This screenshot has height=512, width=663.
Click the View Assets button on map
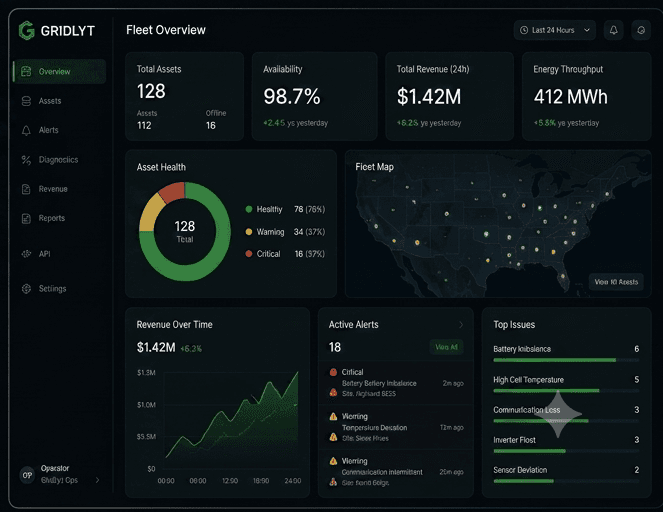pyautogui.click(x=616, y=282)
